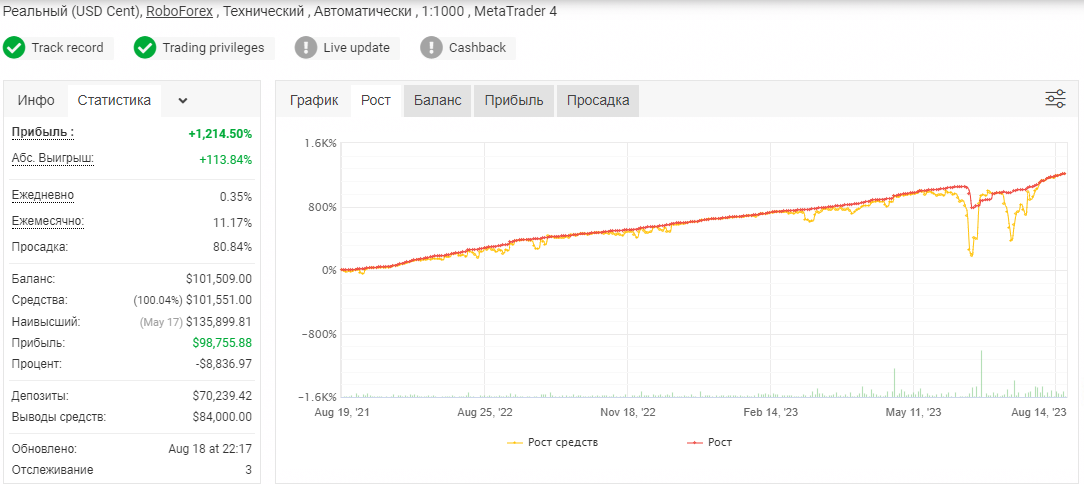
Task: Click the $84,000.00 withdrawals value
Action: pyautogui.click(x=222, y=417)
